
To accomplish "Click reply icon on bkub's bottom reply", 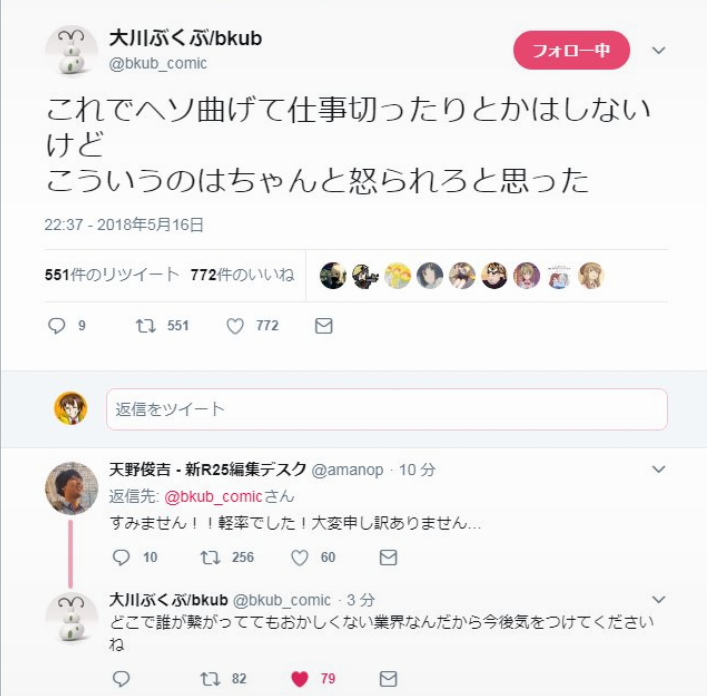I will [121, 678].
